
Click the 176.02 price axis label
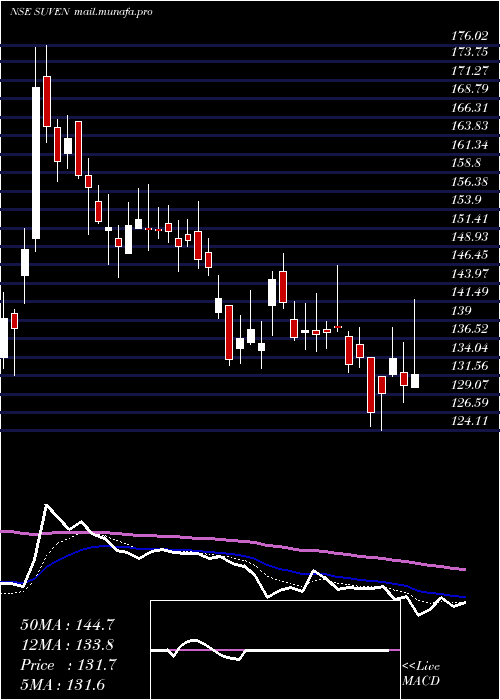pyautogui.click(x=469, y=36)
